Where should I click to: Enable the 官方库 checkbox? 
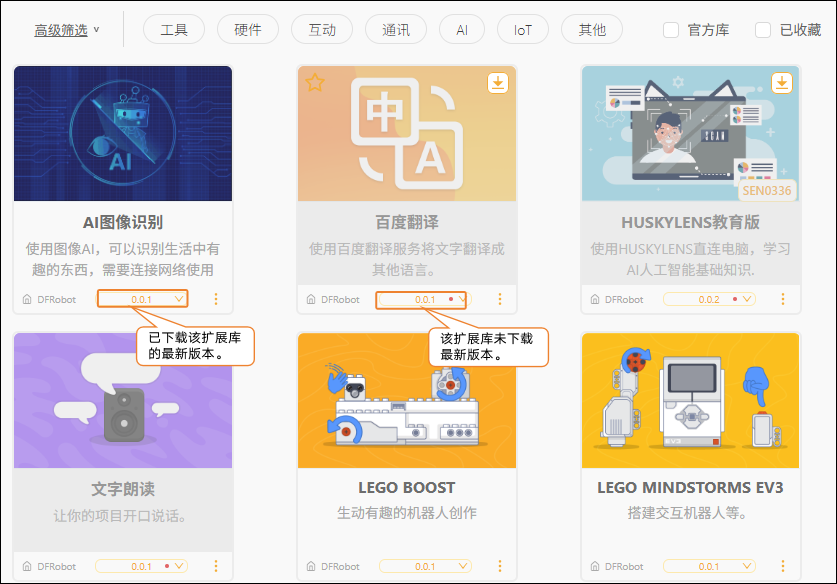(x=671, y=30)
